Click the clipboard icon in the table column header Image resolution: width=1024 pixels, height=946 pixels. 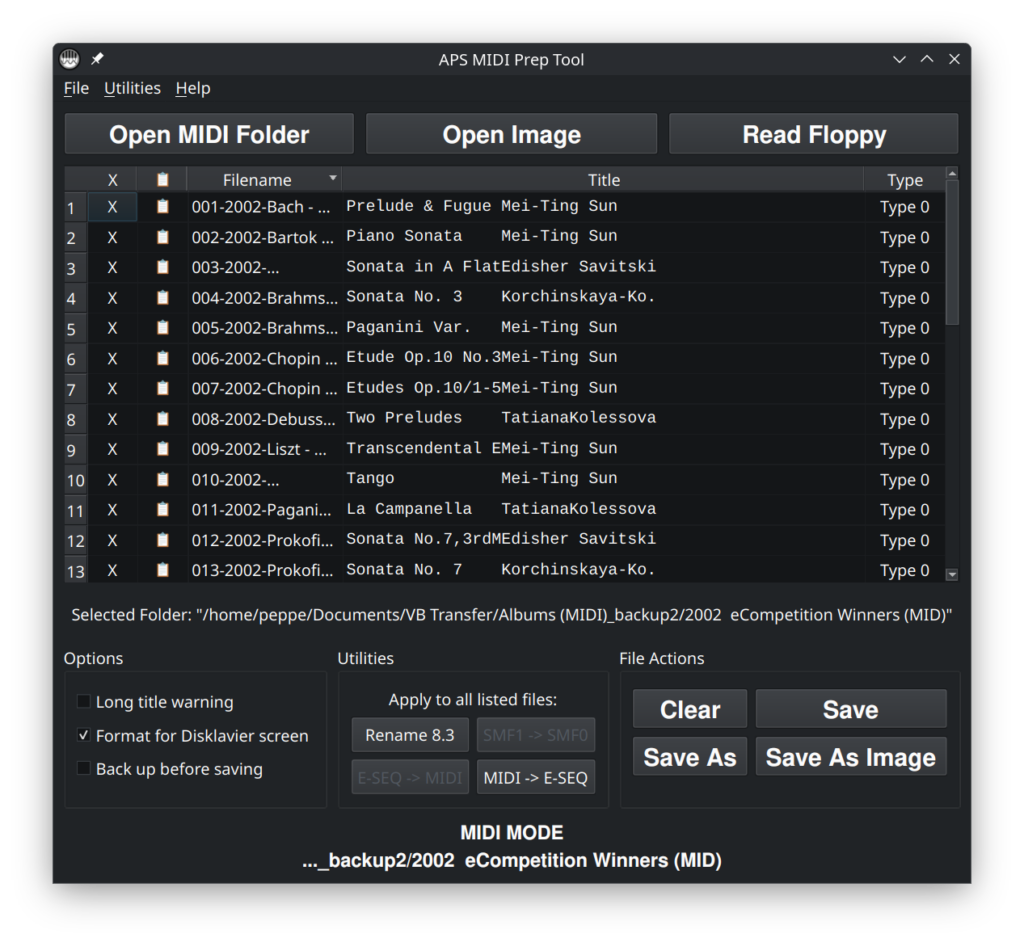[x=162, y=179]
